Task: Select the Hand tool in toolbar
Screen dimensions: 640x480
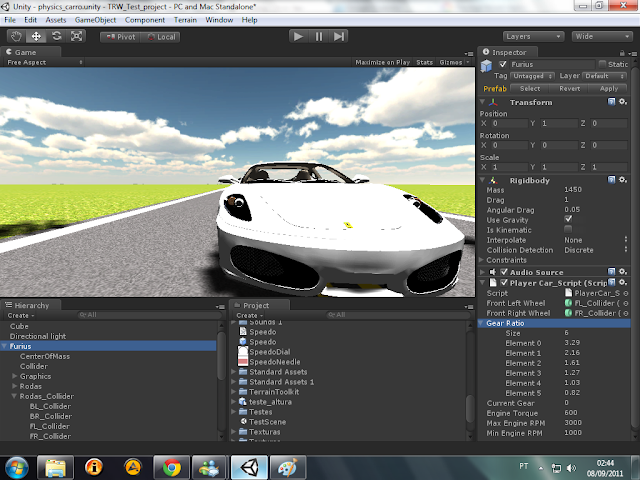Action: [x=16, y=36]
